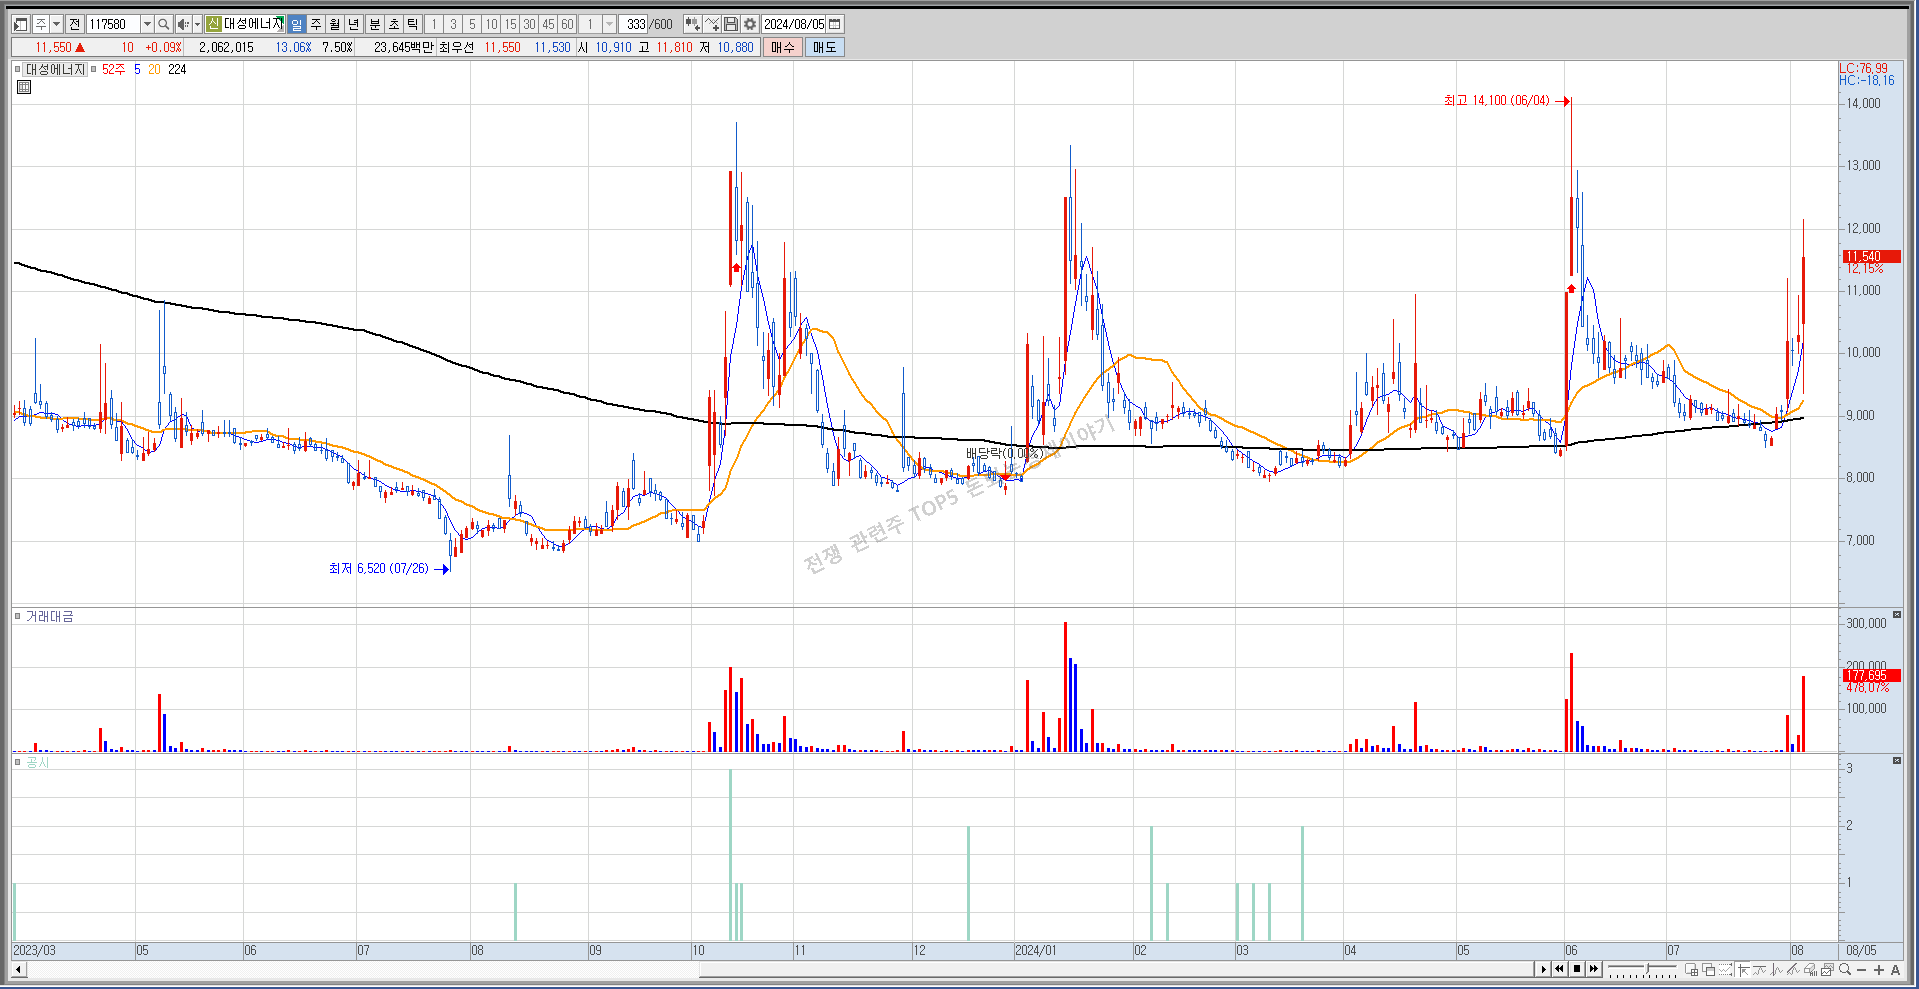This screenshot has width=1919, height=989.
Task: Switch to minute 분 chart period
Action: 375,24
